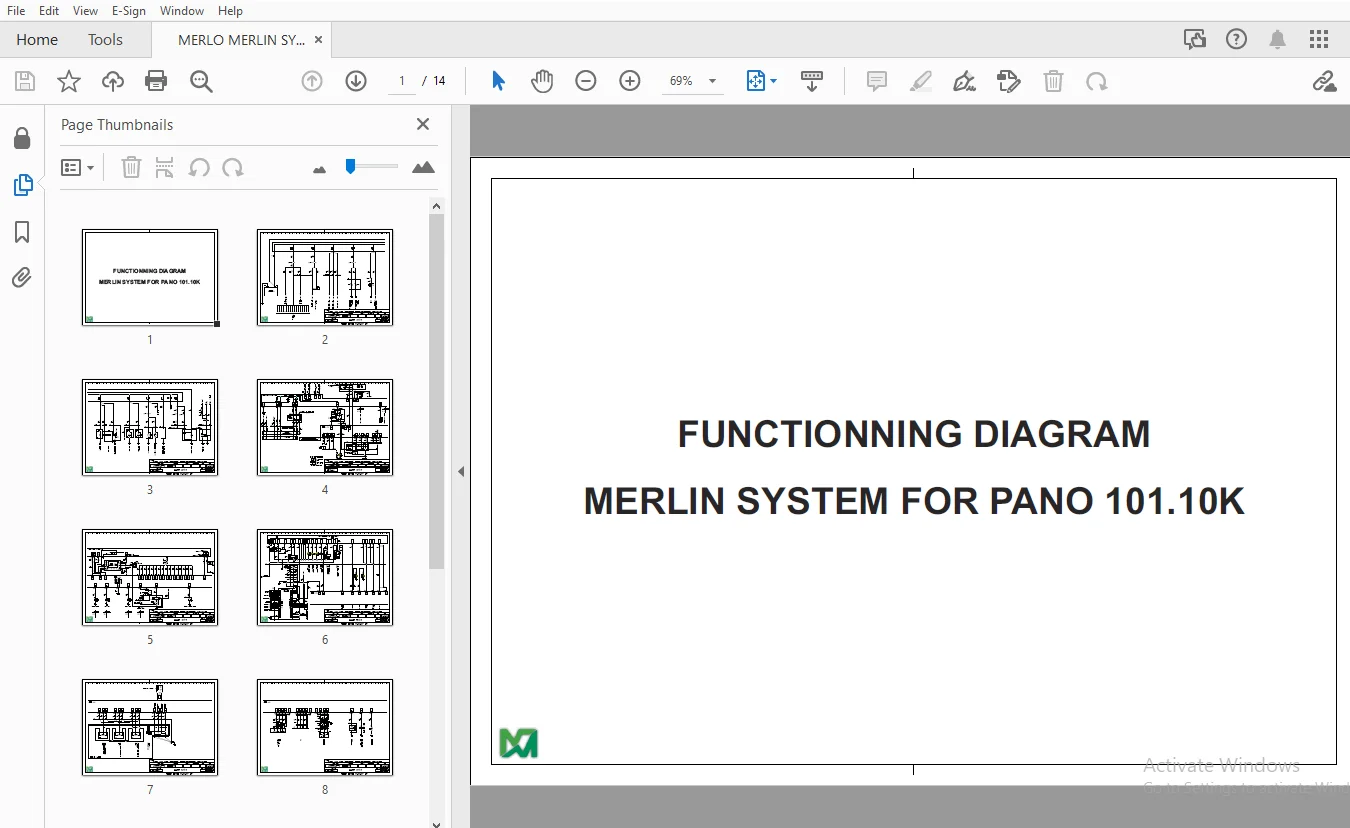This screenshot has width=1350, height=828.
Task: Open the Window menu
Action: click(182, 10)
